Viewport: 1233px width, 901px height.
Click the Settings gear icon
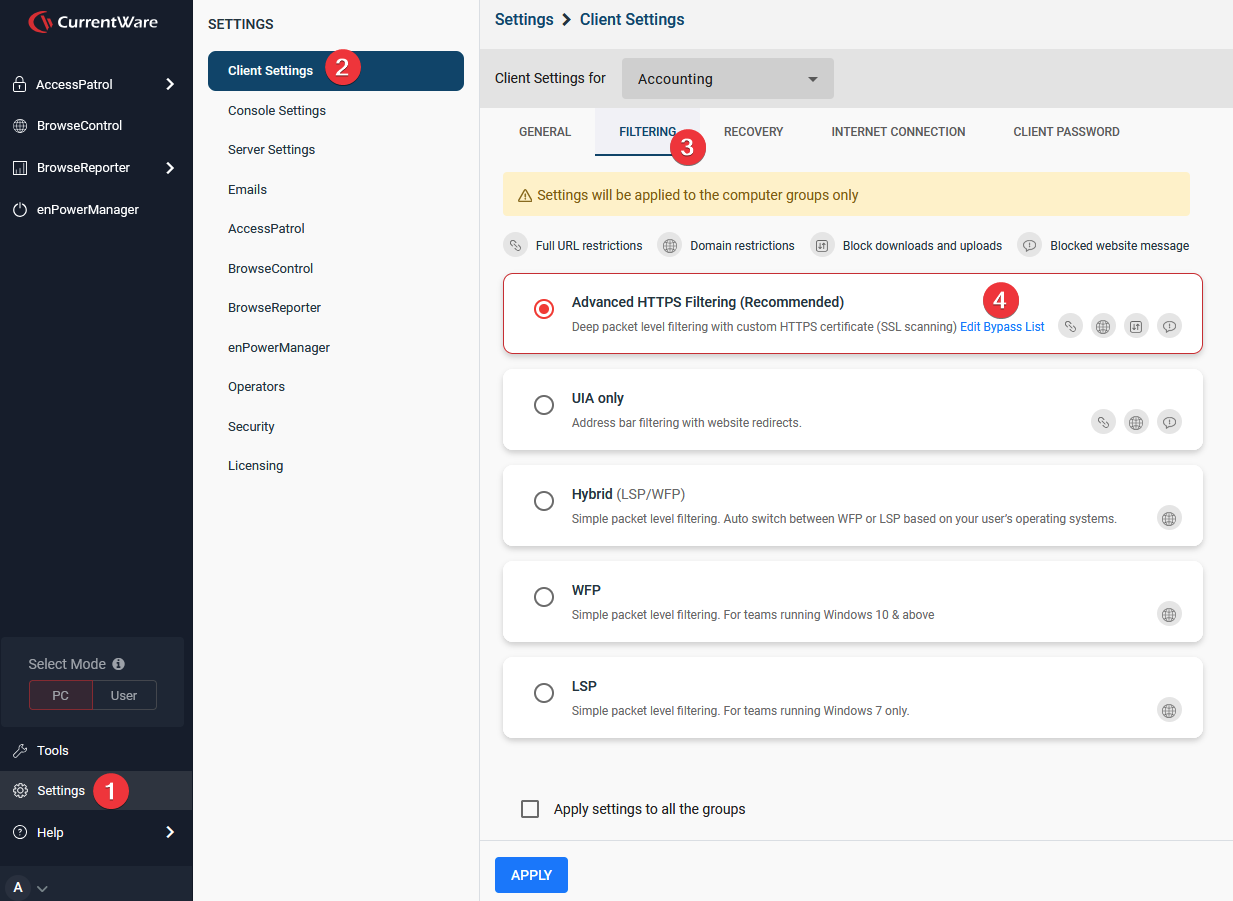click(x=20, y=791)
